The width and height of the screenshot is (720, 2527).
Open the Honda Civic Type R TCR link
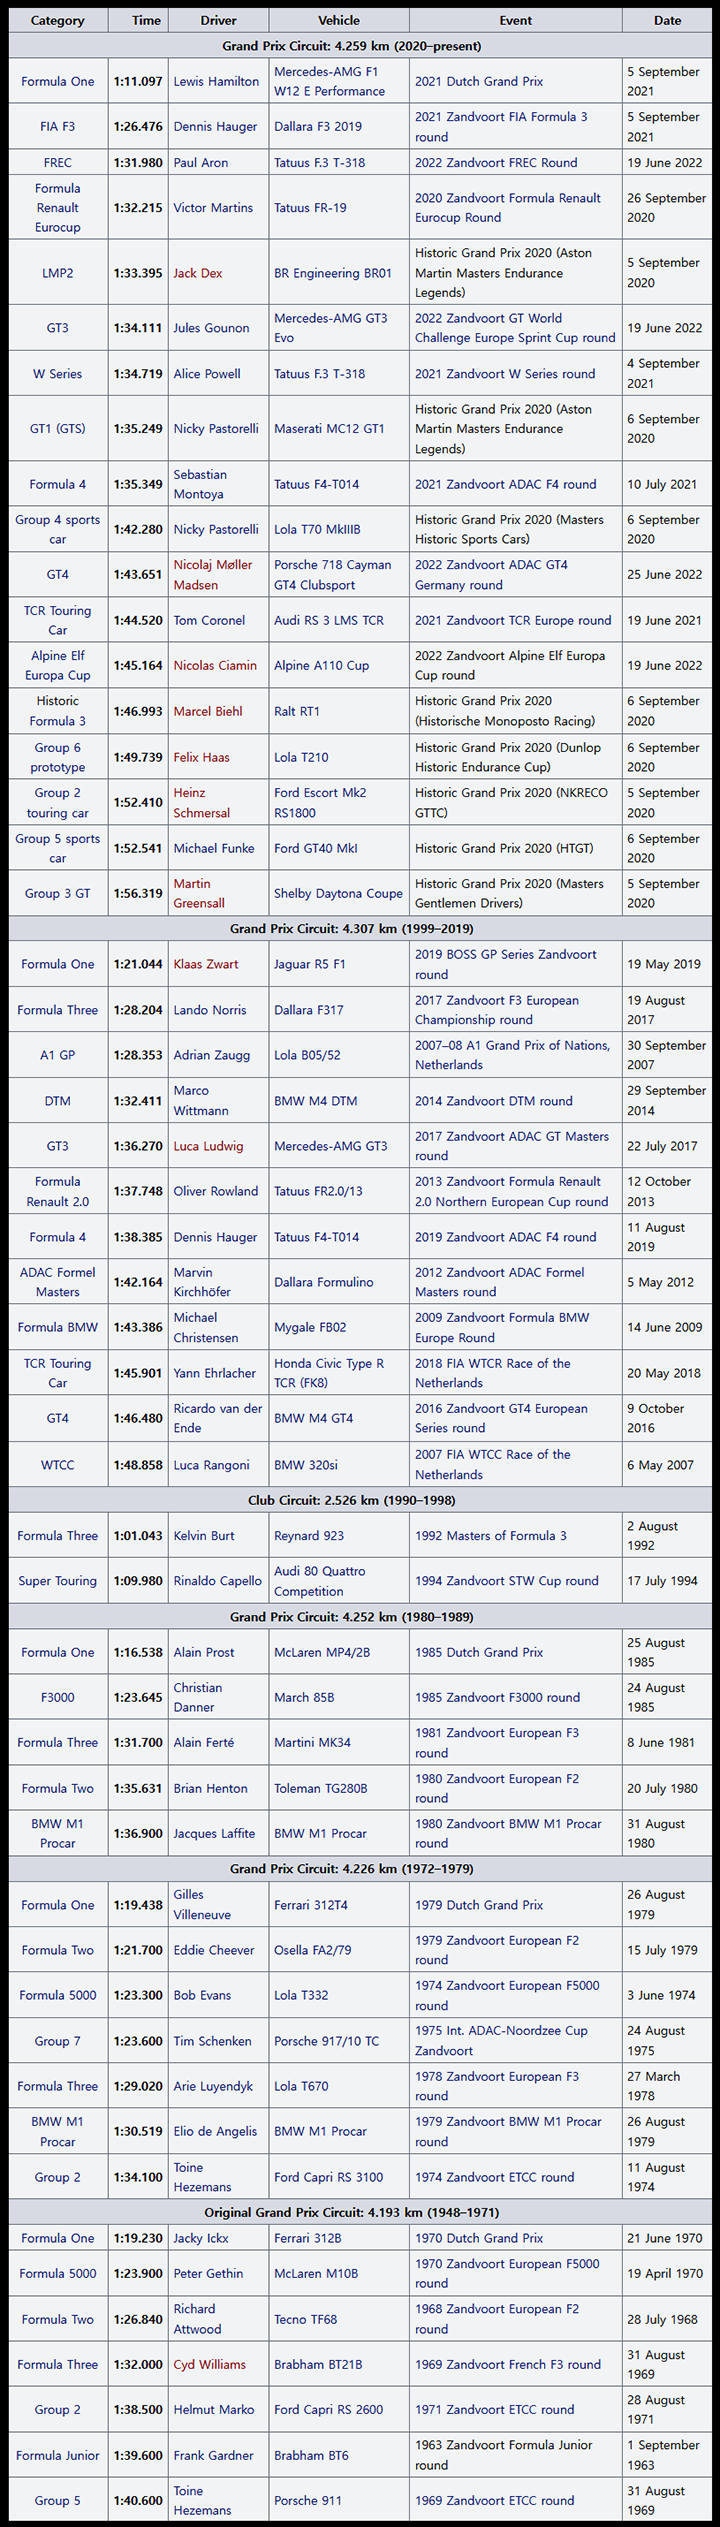click(329, 1374)
